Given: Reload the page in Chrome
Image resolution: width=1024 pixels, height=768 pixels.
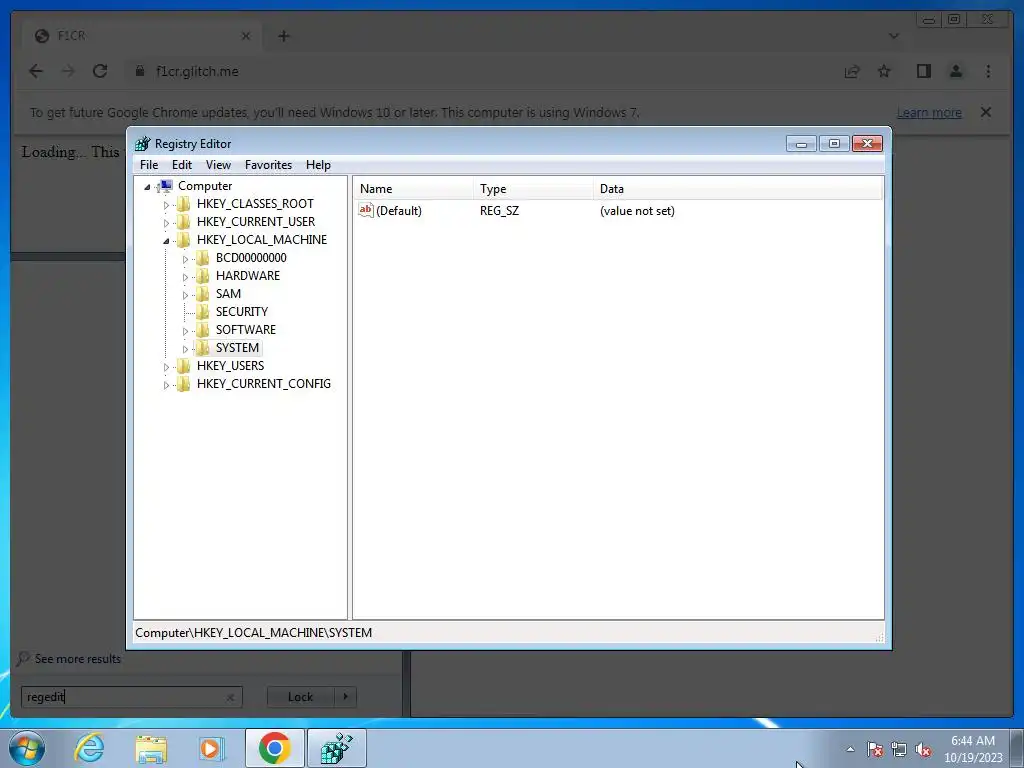Looking at the screenshot, I should tap(100, 71).
